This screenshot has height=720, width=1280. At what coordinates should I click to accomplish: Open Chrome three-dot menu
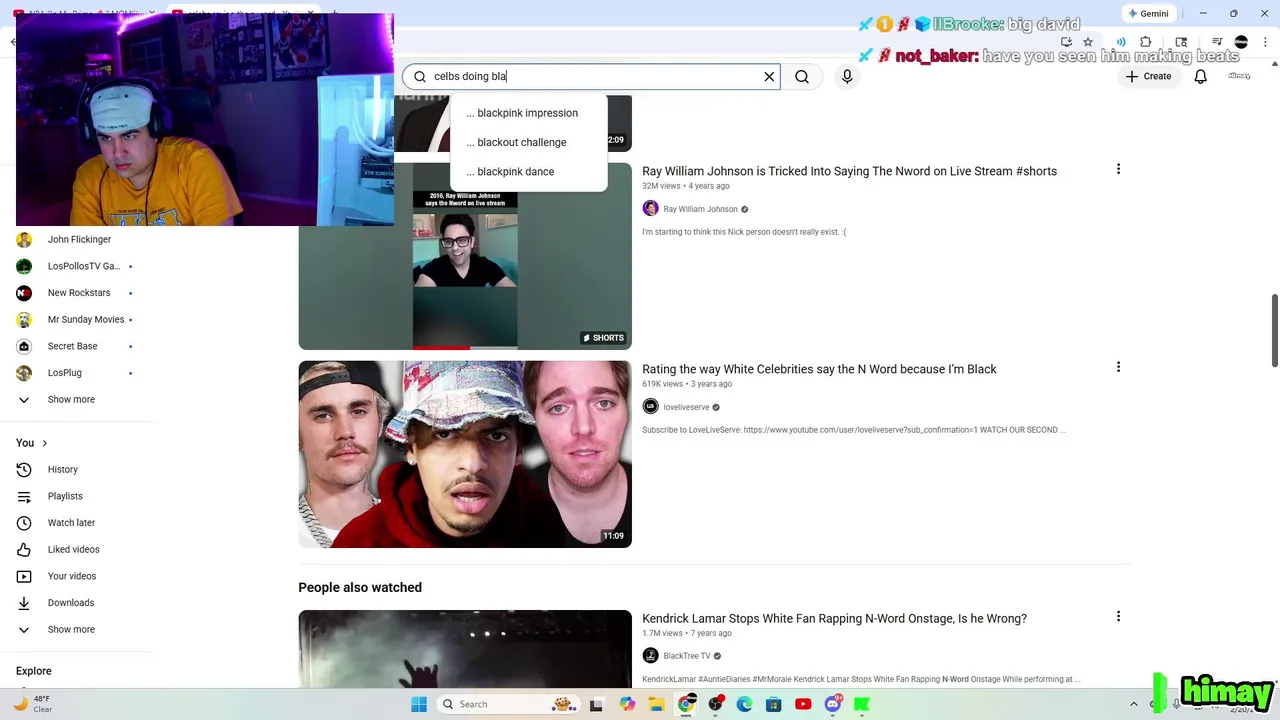[1265, 42]
